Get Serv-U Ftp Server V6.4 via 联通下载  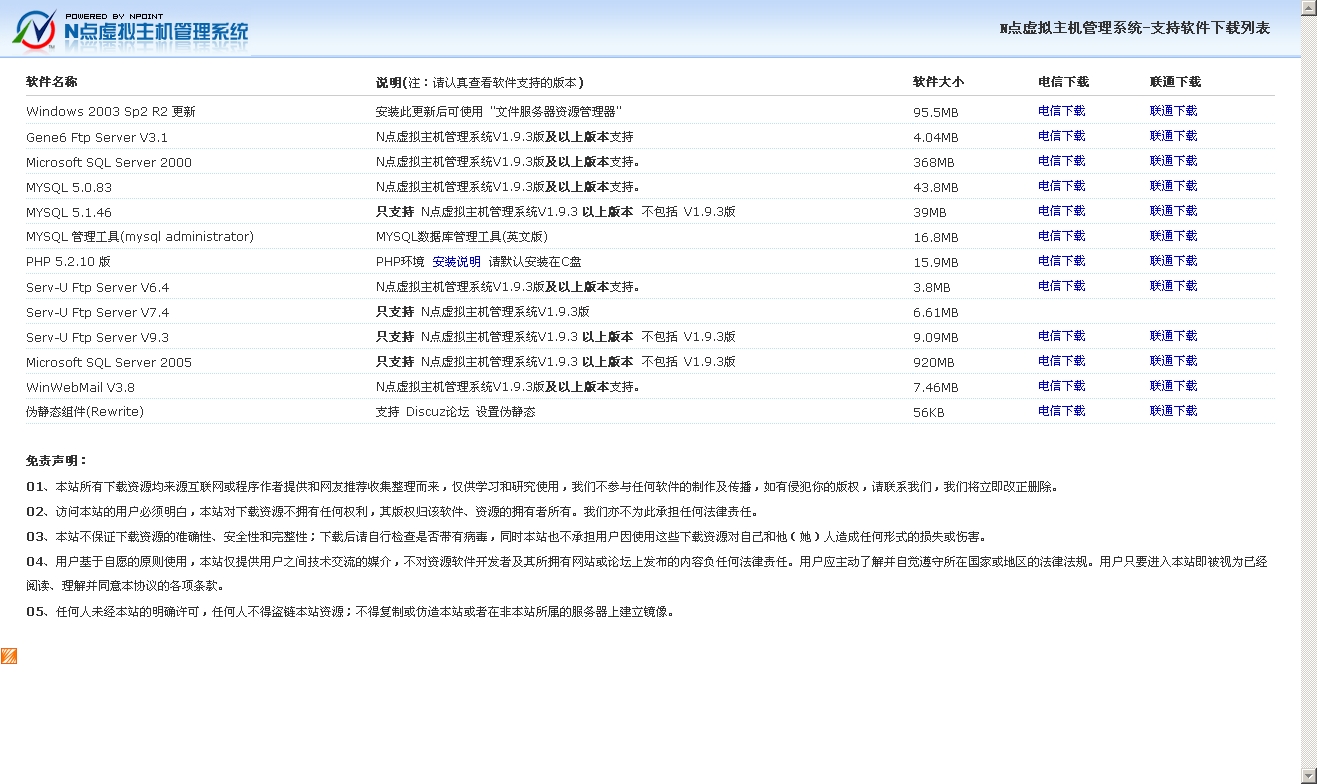pos(1173,286)
